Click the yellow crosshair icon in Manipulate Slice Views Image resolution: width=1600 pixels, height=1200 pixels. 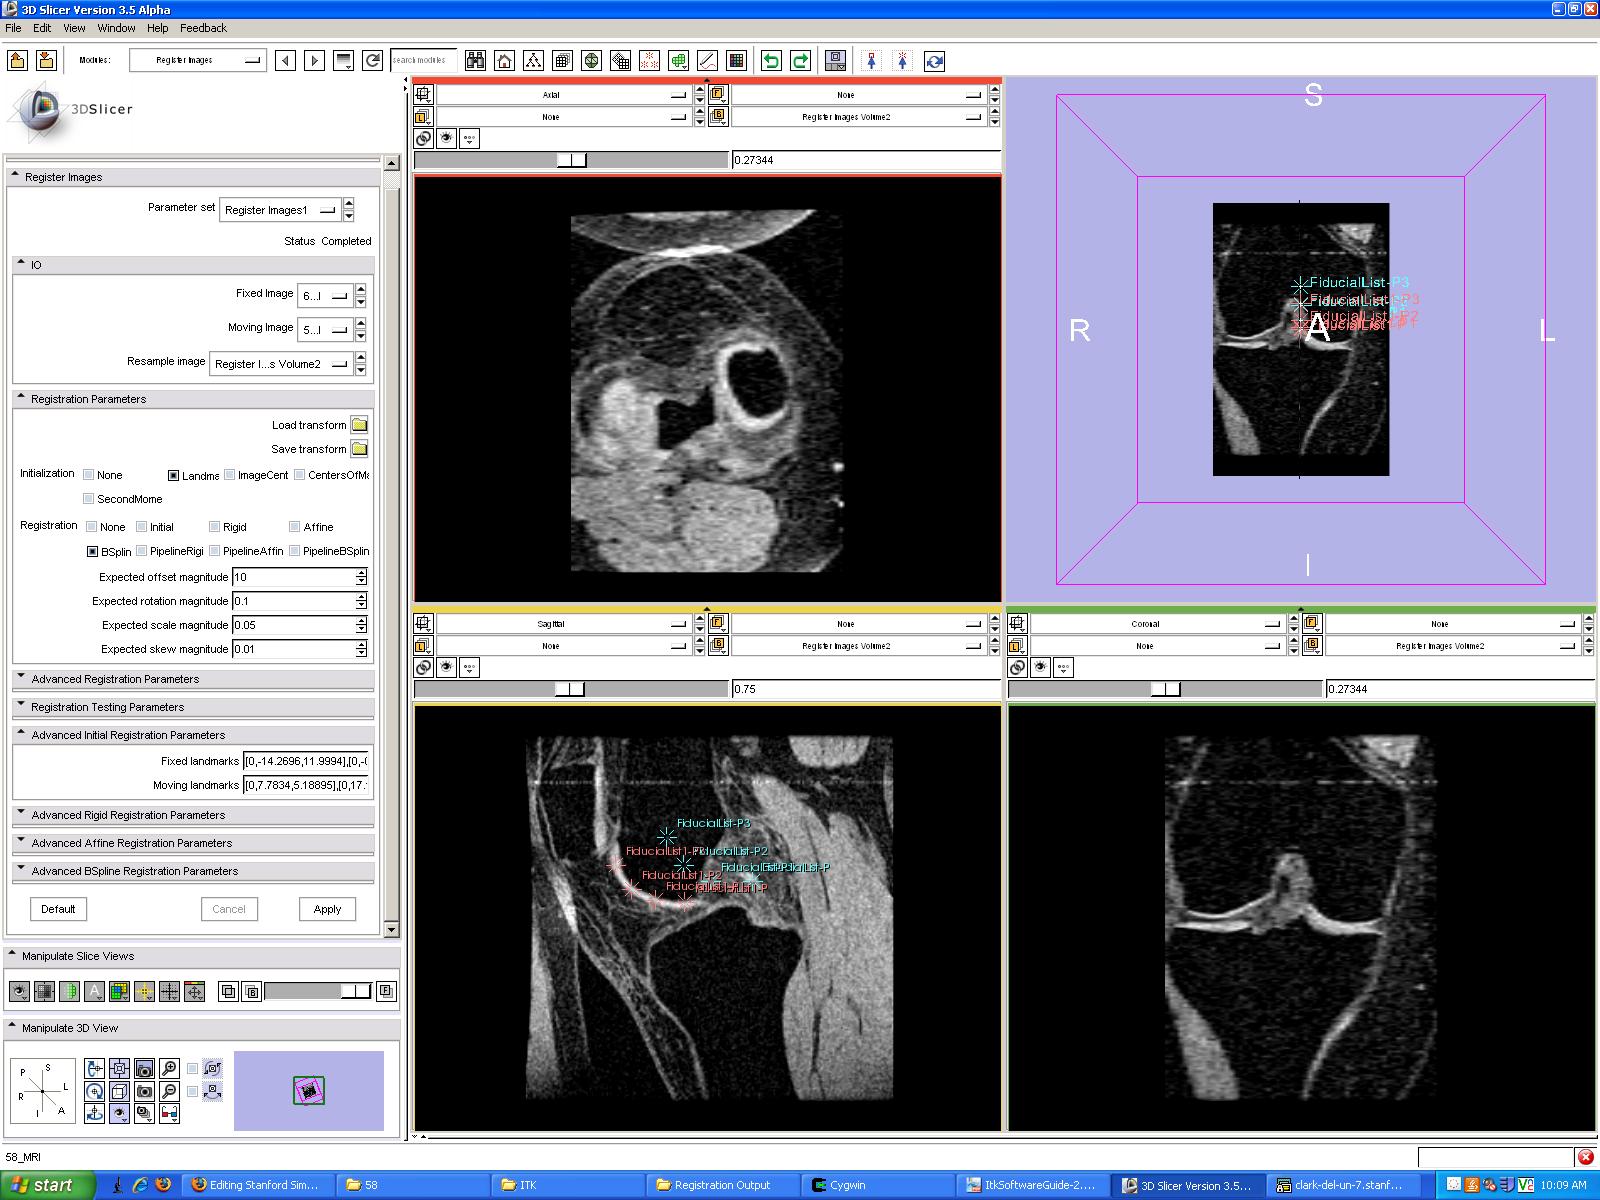coord(144,991)
